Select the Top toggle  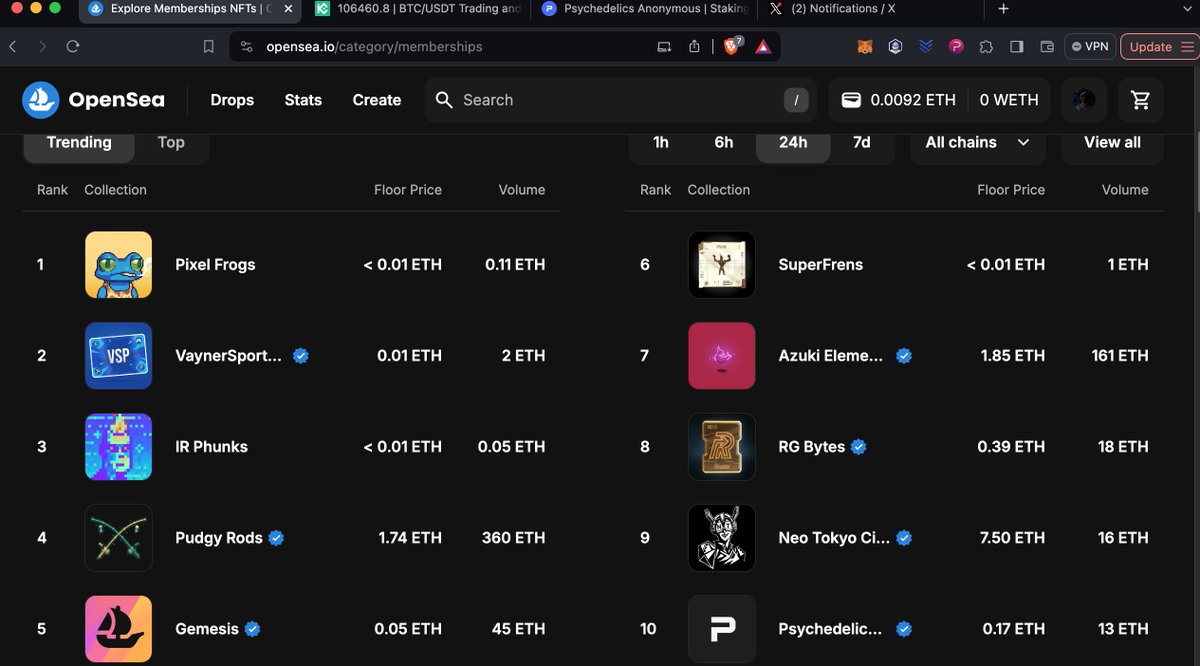point(171,142)
